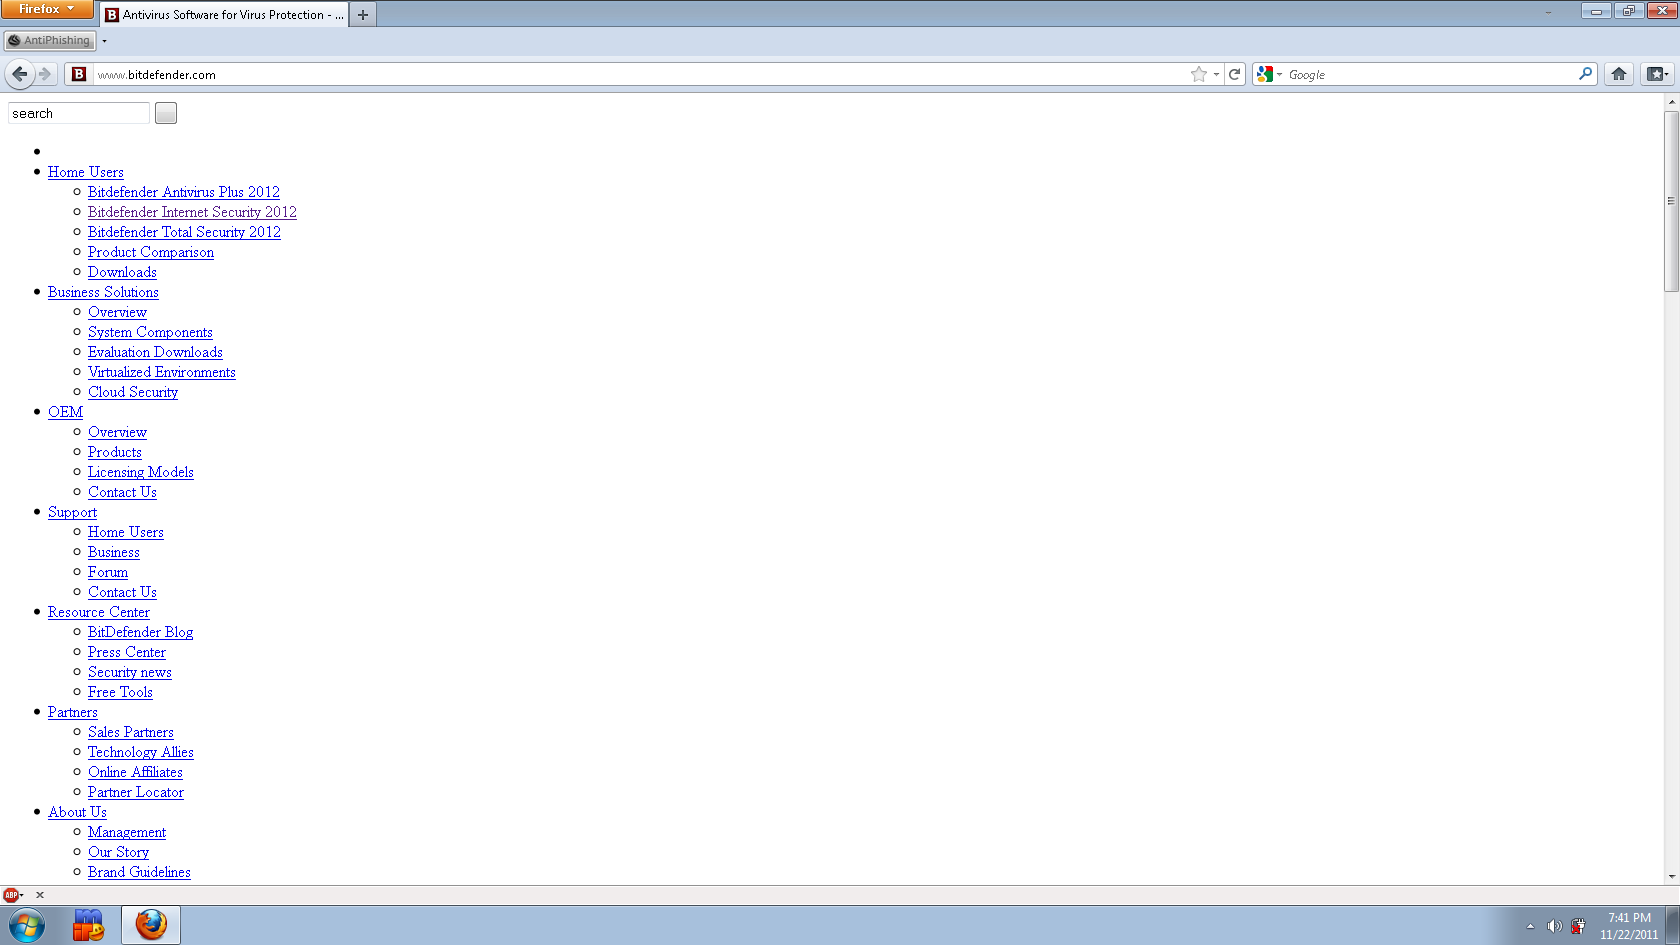Open the pinned colorful blocks taskbar app
The image size is (1680, 945).
click(x=88, y=925)
